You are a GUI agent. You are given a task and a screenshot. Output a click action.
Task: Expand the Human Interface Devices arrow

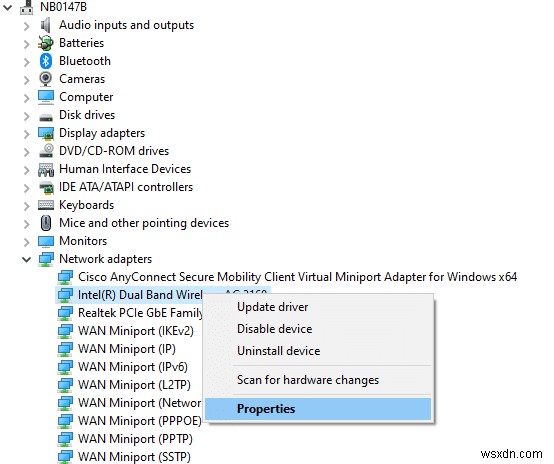coord(26,170)
